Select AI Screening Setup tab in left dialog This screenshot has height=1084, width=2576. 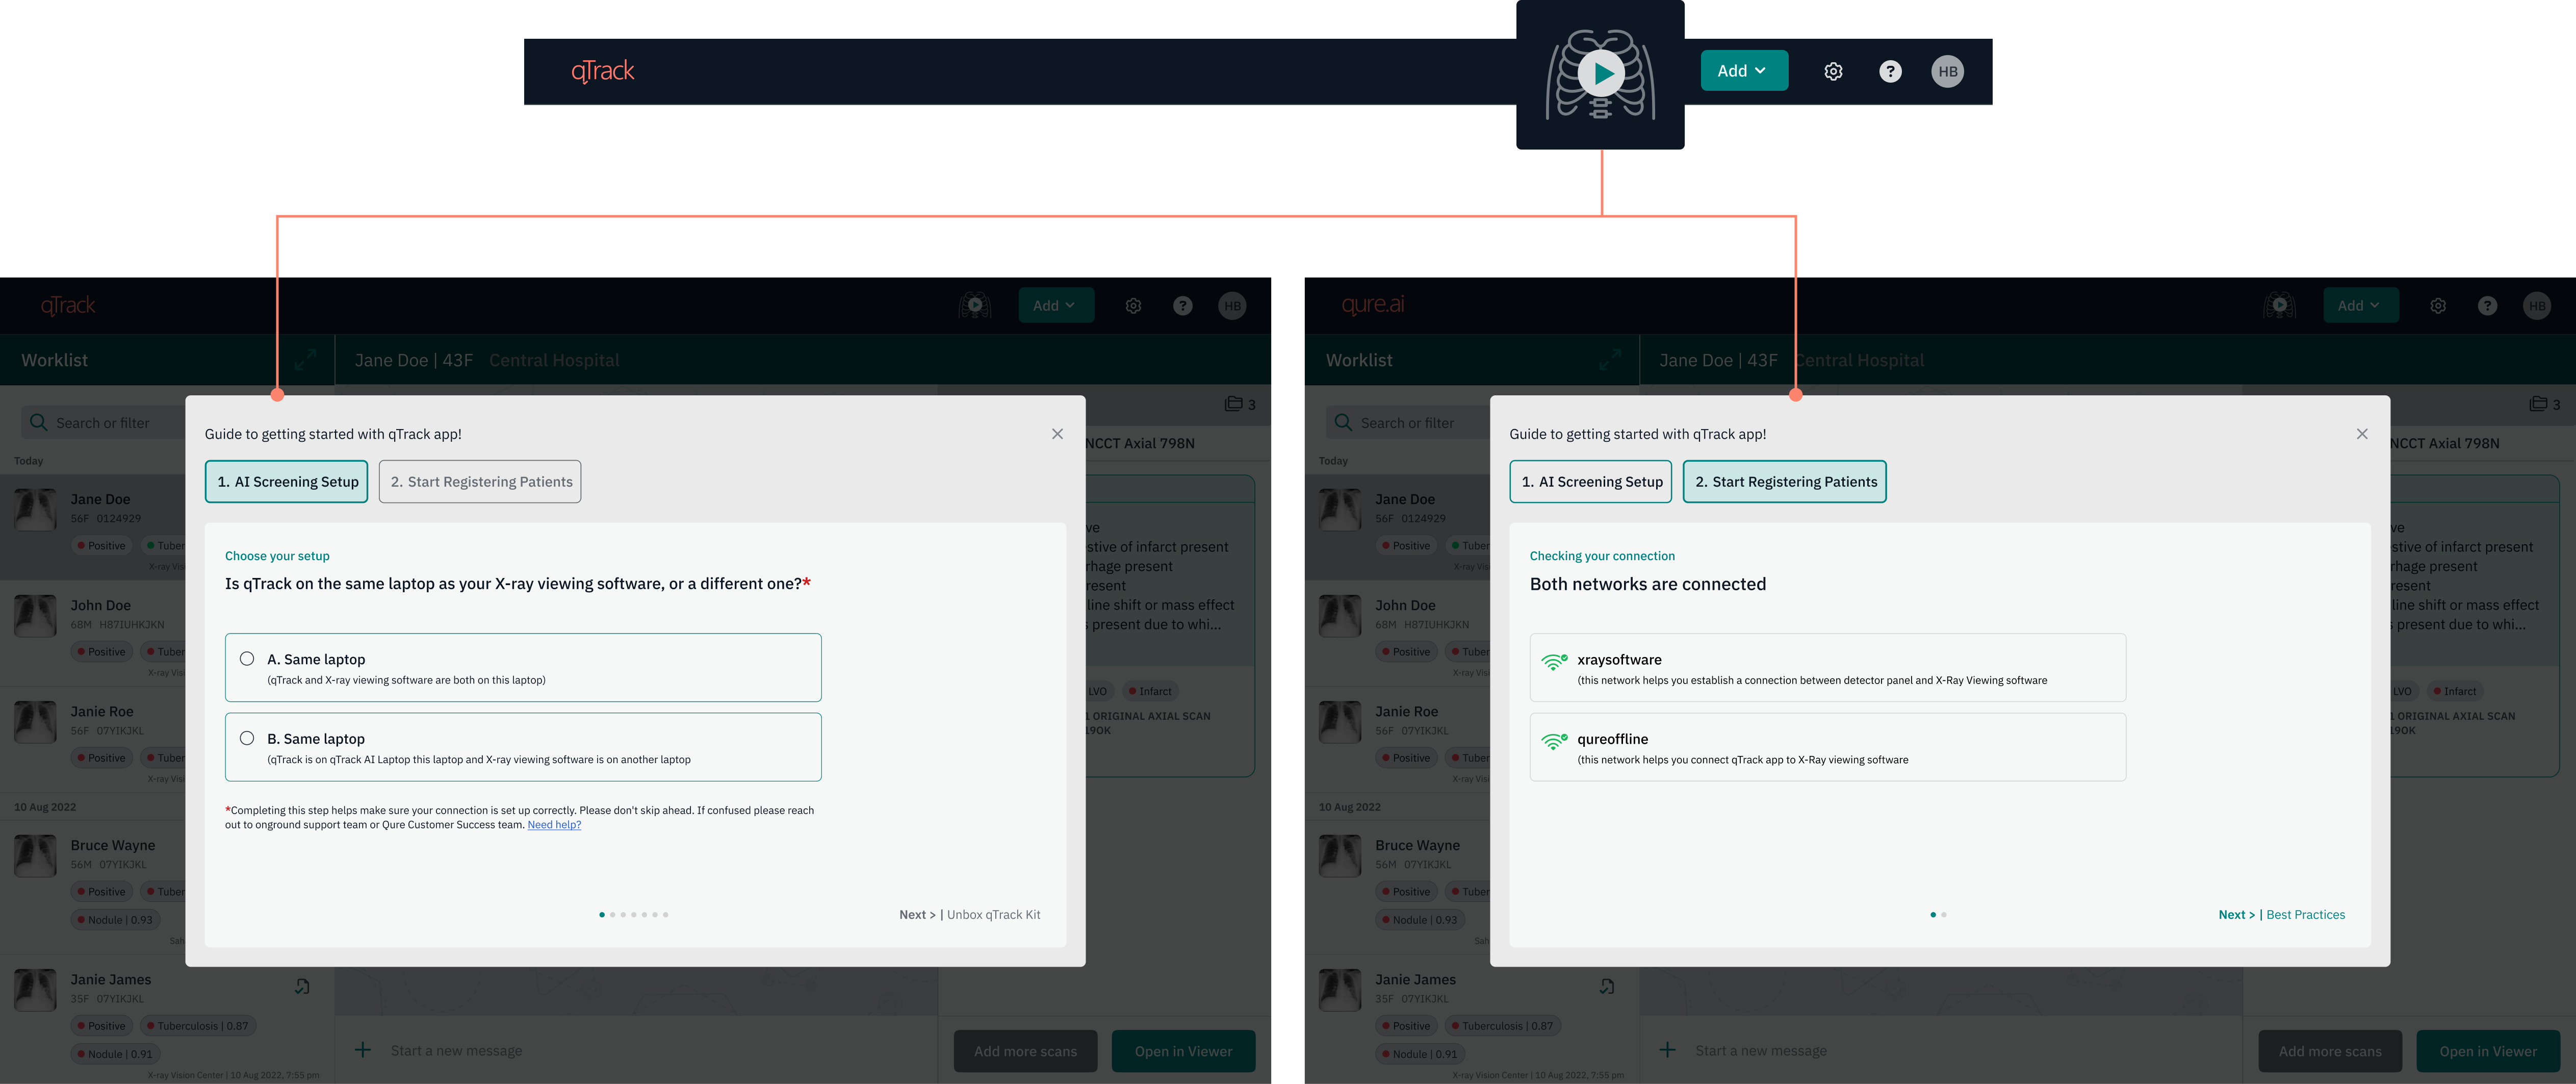[x=287, y=481]
